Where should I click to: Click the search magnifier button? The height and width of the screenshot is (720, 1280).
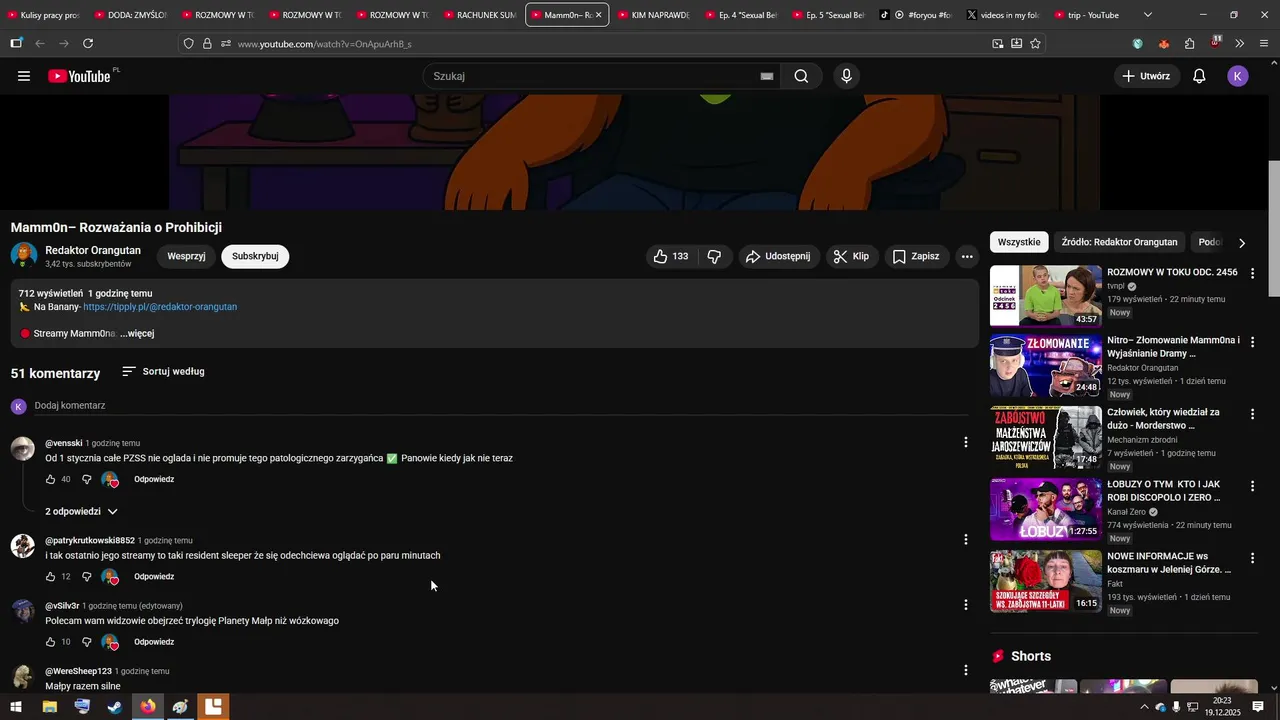point(801,76)
